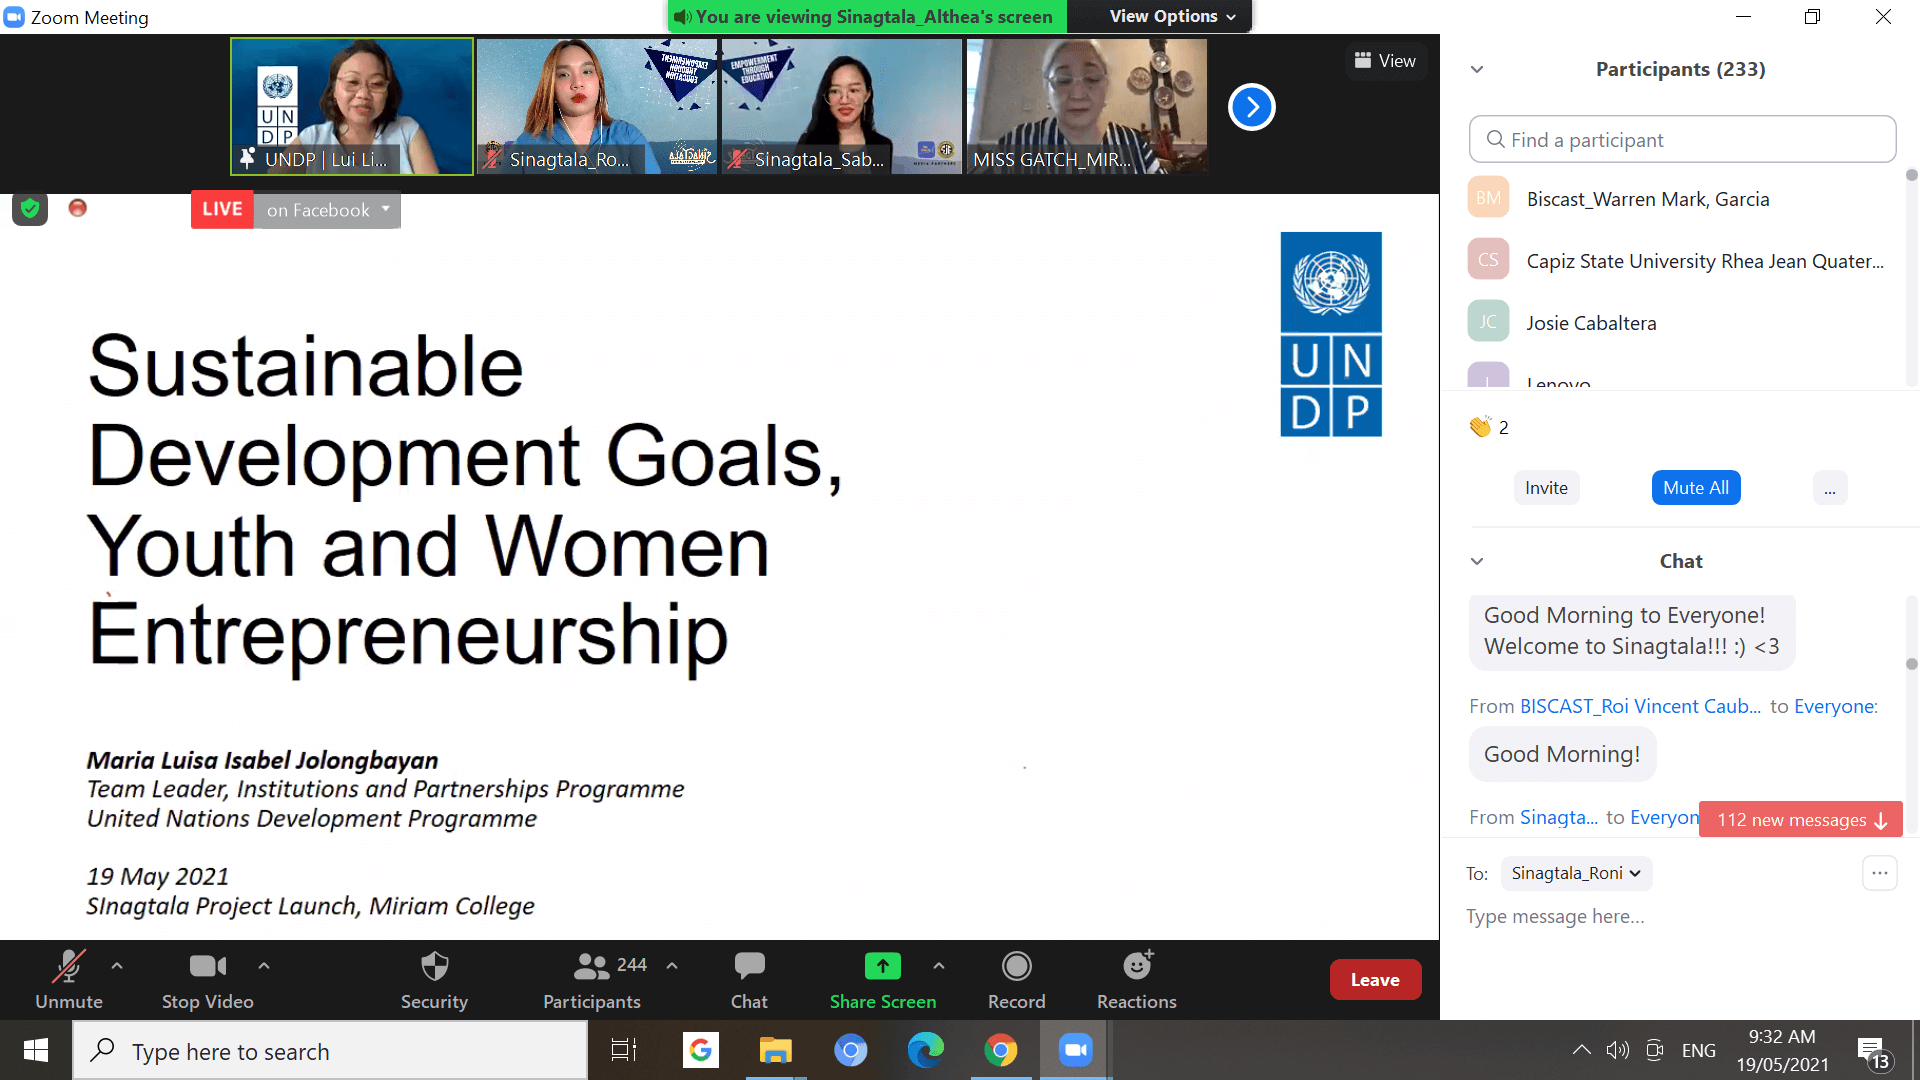The width and height of the screenshot is (1920, 1080).
Task: Open more participant options ellipsis button
Action: point(1829,488)
